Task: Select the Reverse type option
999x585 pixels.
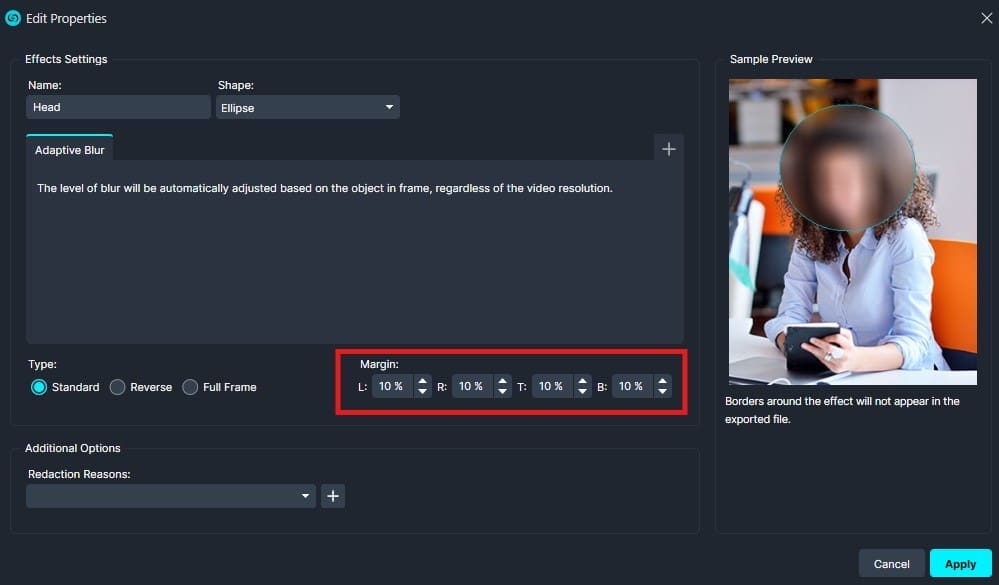Action: (x=117, y=387)
